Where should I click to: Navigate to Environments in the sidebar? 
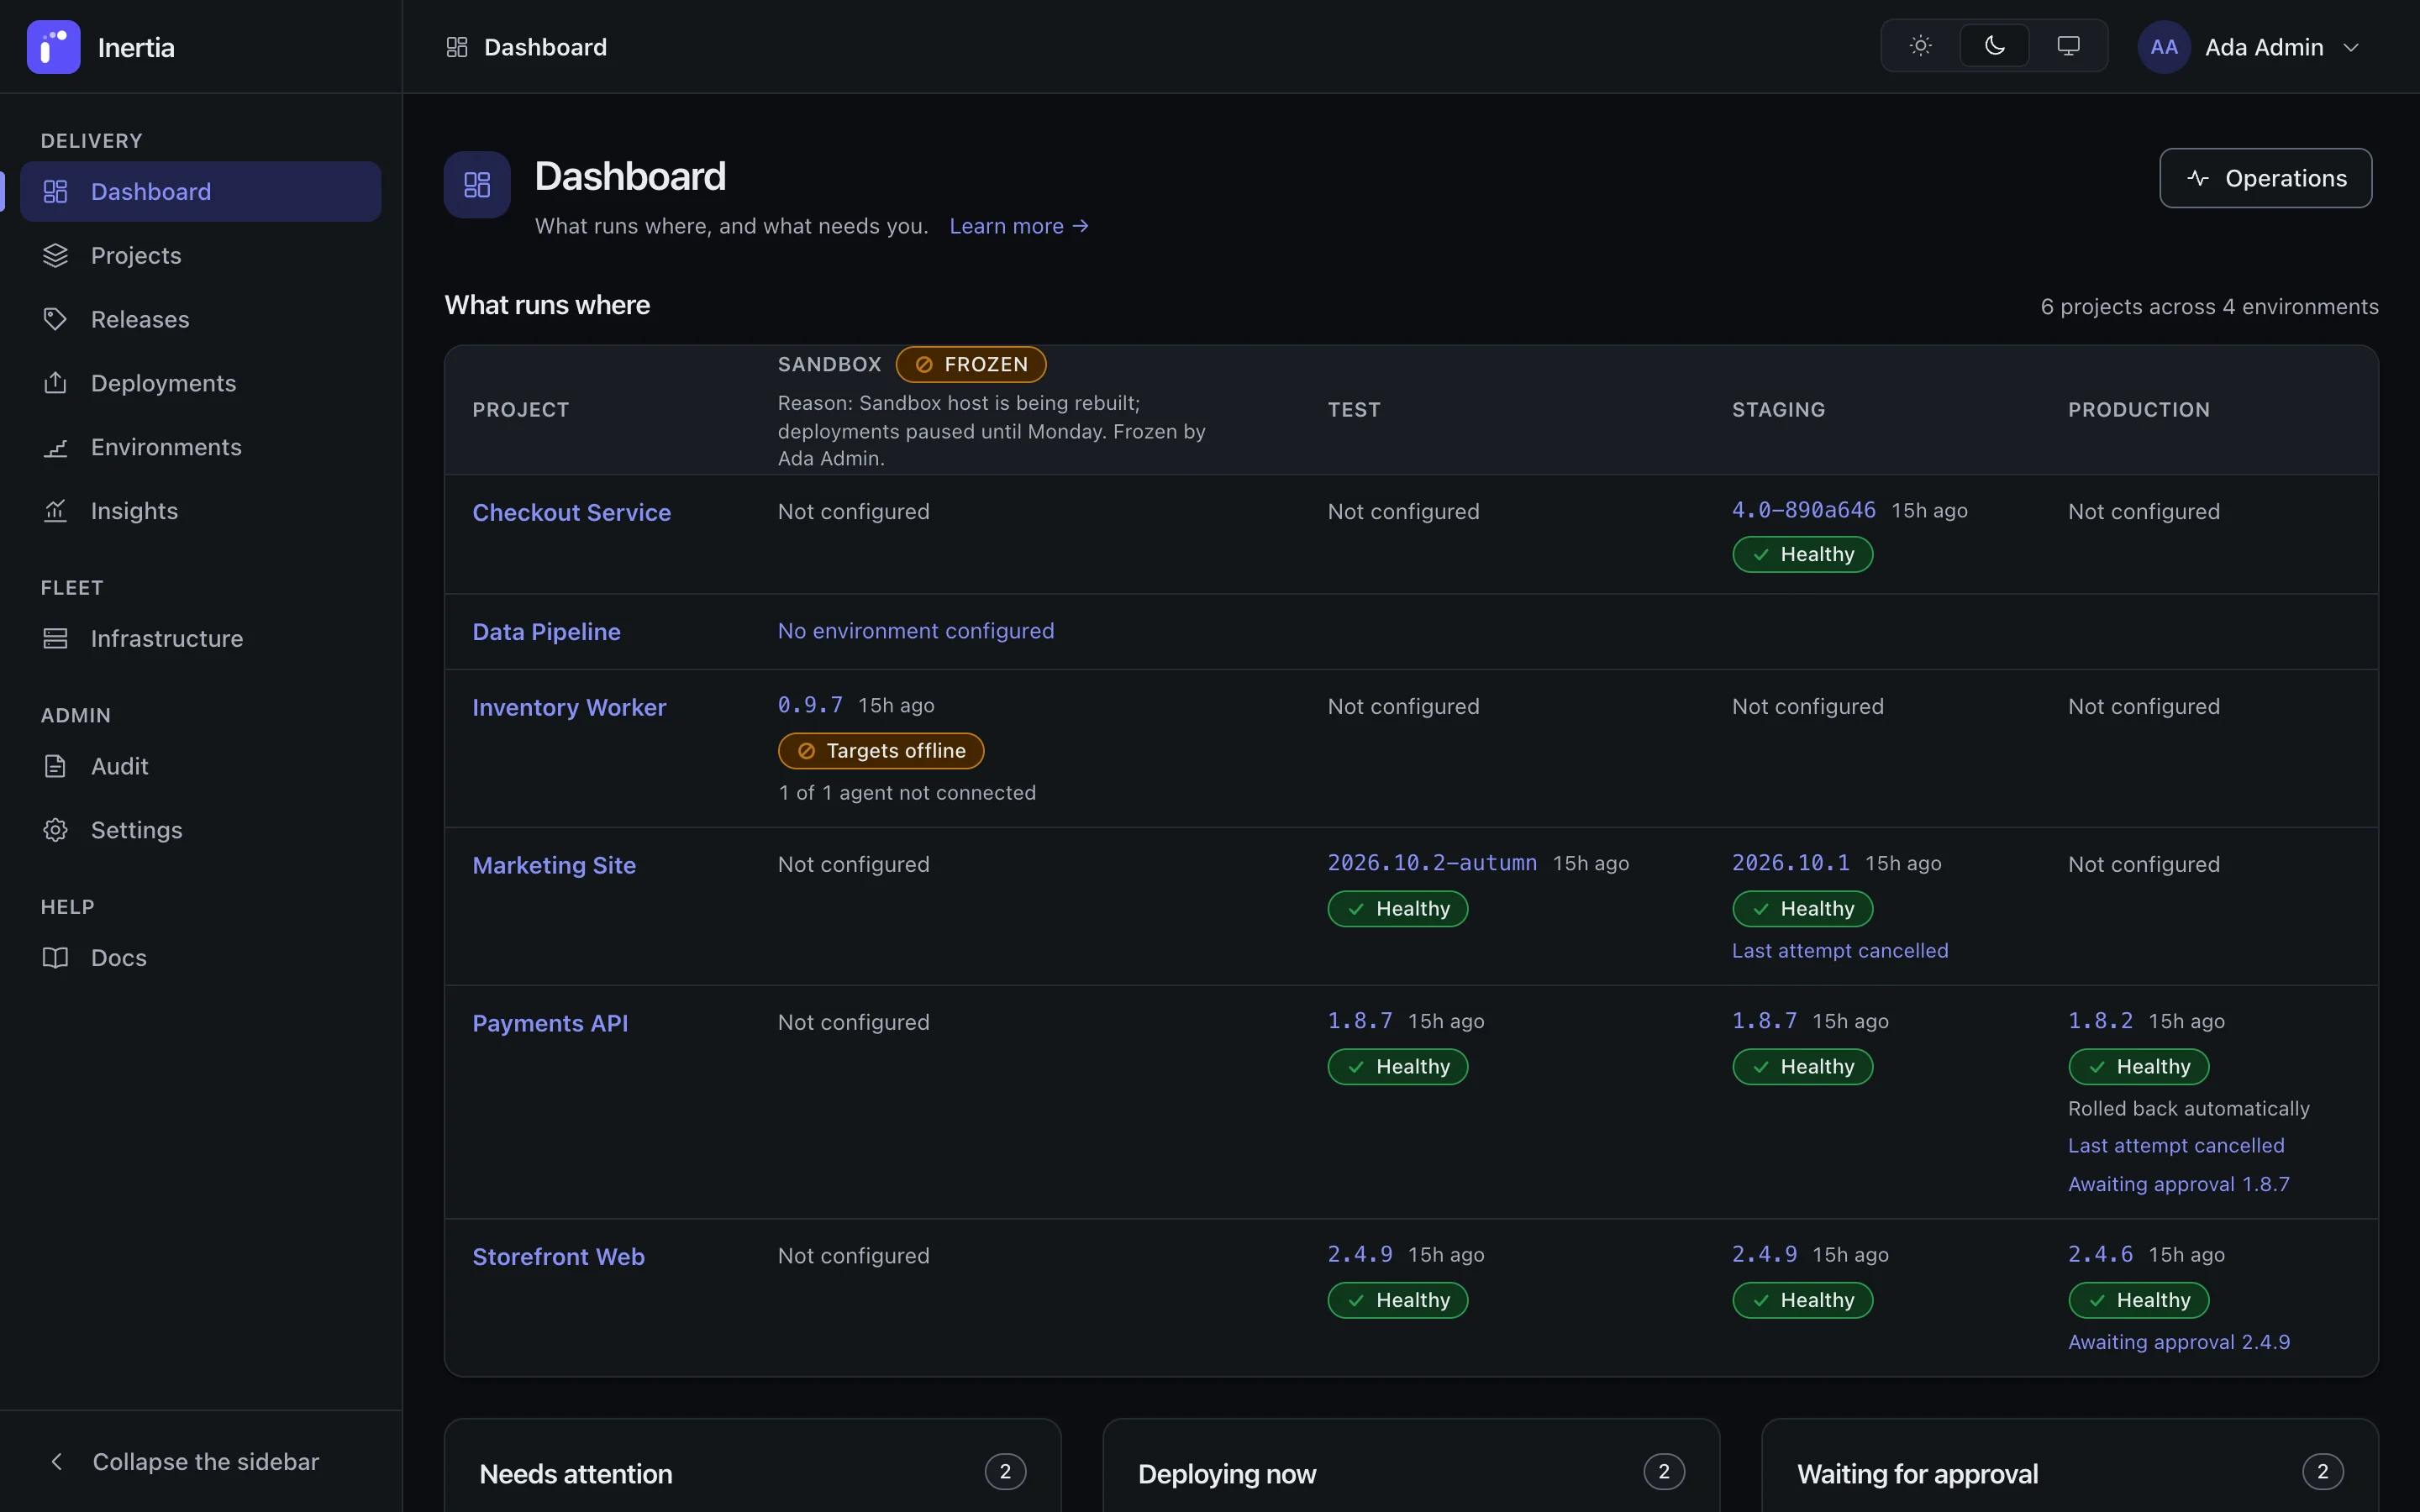coord(200,447)
